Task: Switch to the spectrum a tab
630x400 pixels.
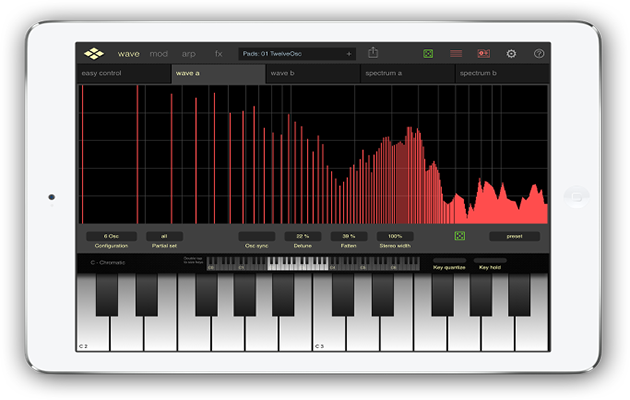Action: (x=406, y=73)
